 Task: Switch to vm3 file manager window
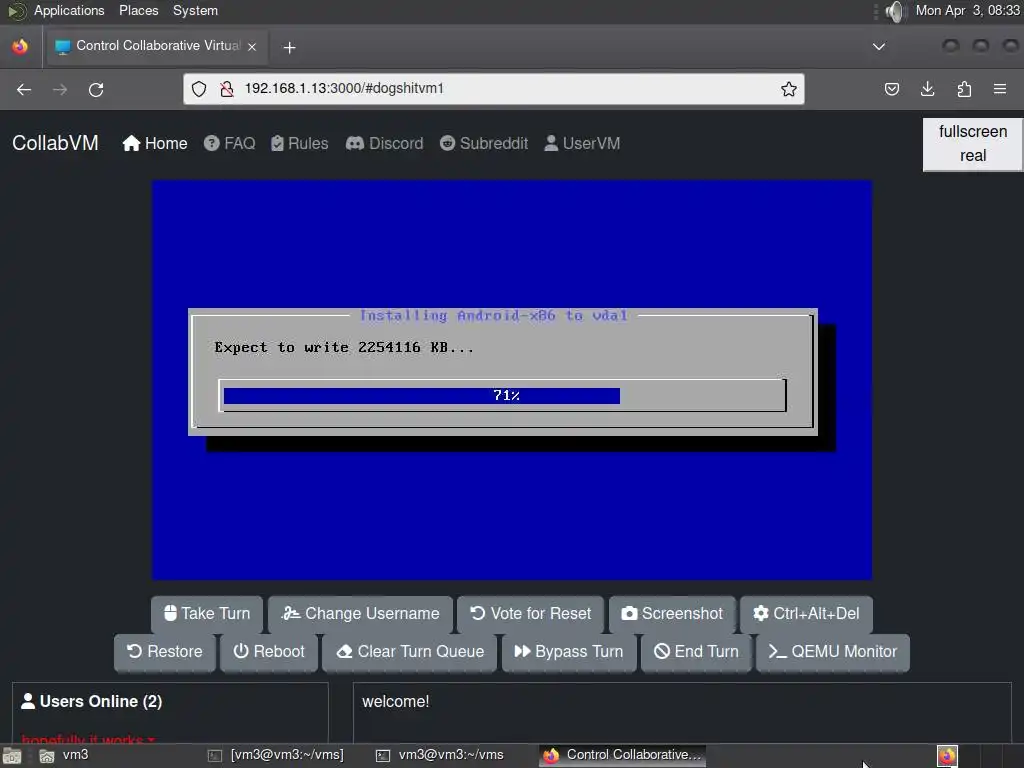coord(65,756)
